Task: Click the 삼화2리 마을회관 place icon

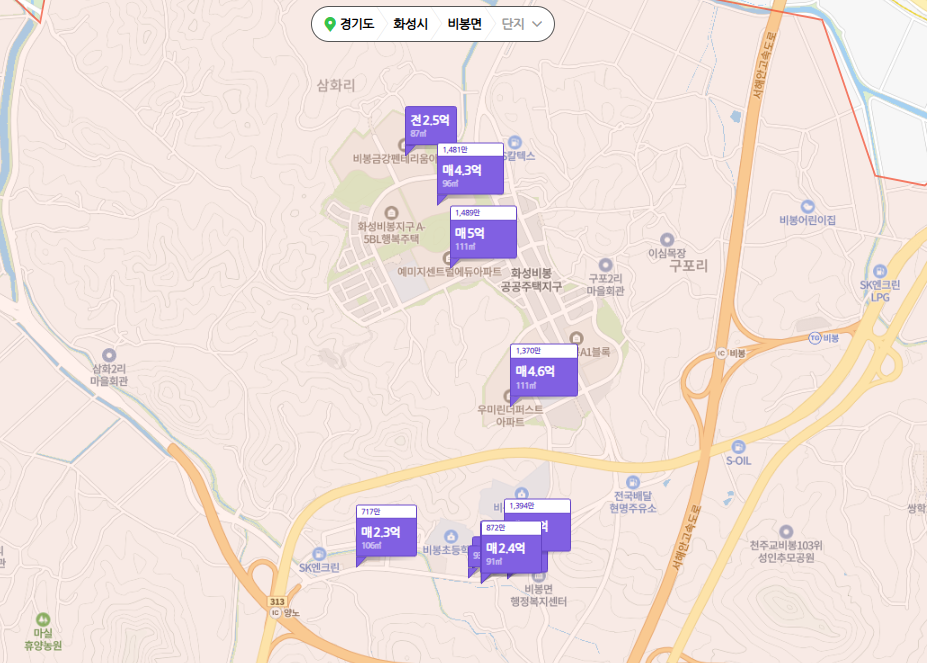Action: pyautogui.click(x=109, y=355)
